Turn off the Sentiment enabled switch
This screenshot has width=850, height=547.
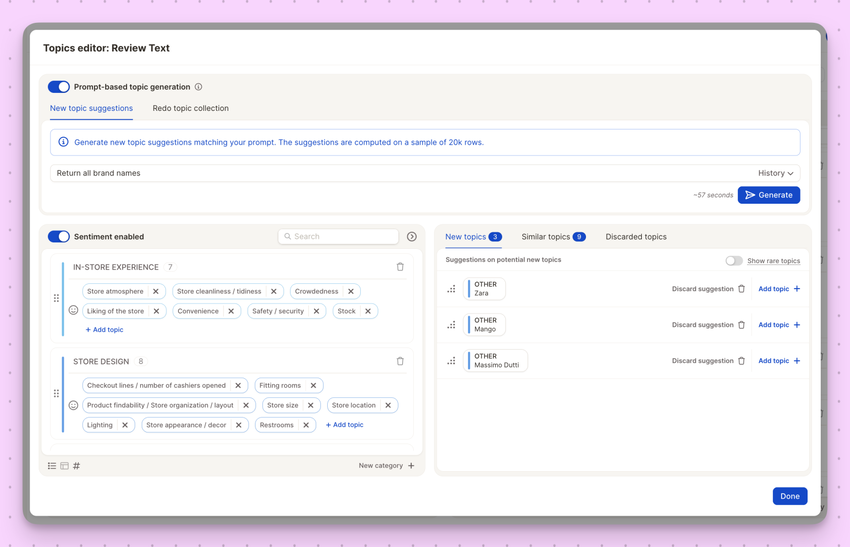point(59,237)
